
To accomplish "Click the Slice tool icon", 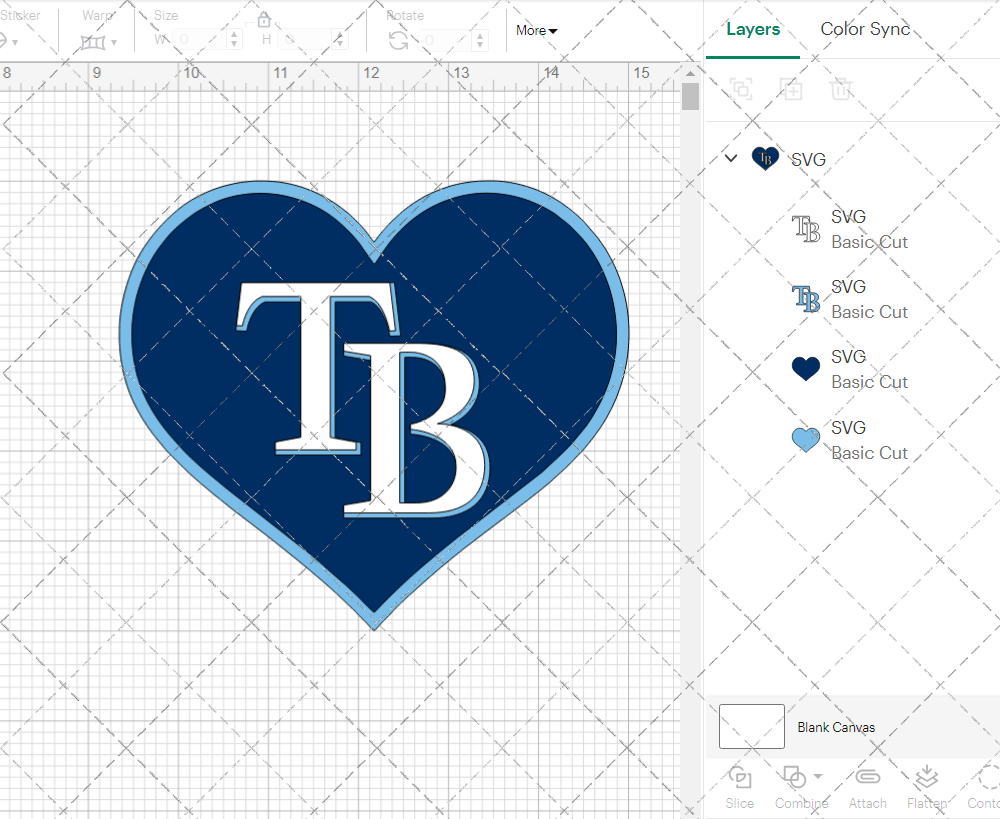I will pos(740,778).
